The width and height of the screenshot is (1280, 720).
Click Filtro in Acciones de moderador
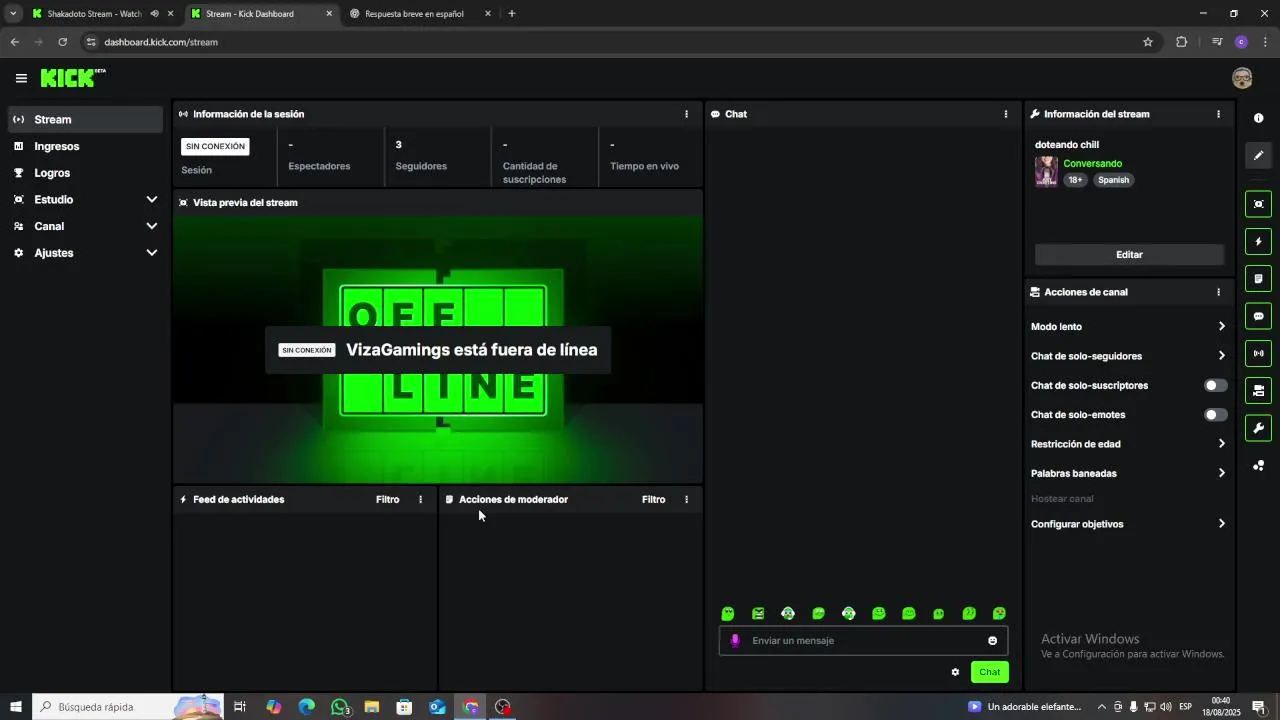point(654,499)
